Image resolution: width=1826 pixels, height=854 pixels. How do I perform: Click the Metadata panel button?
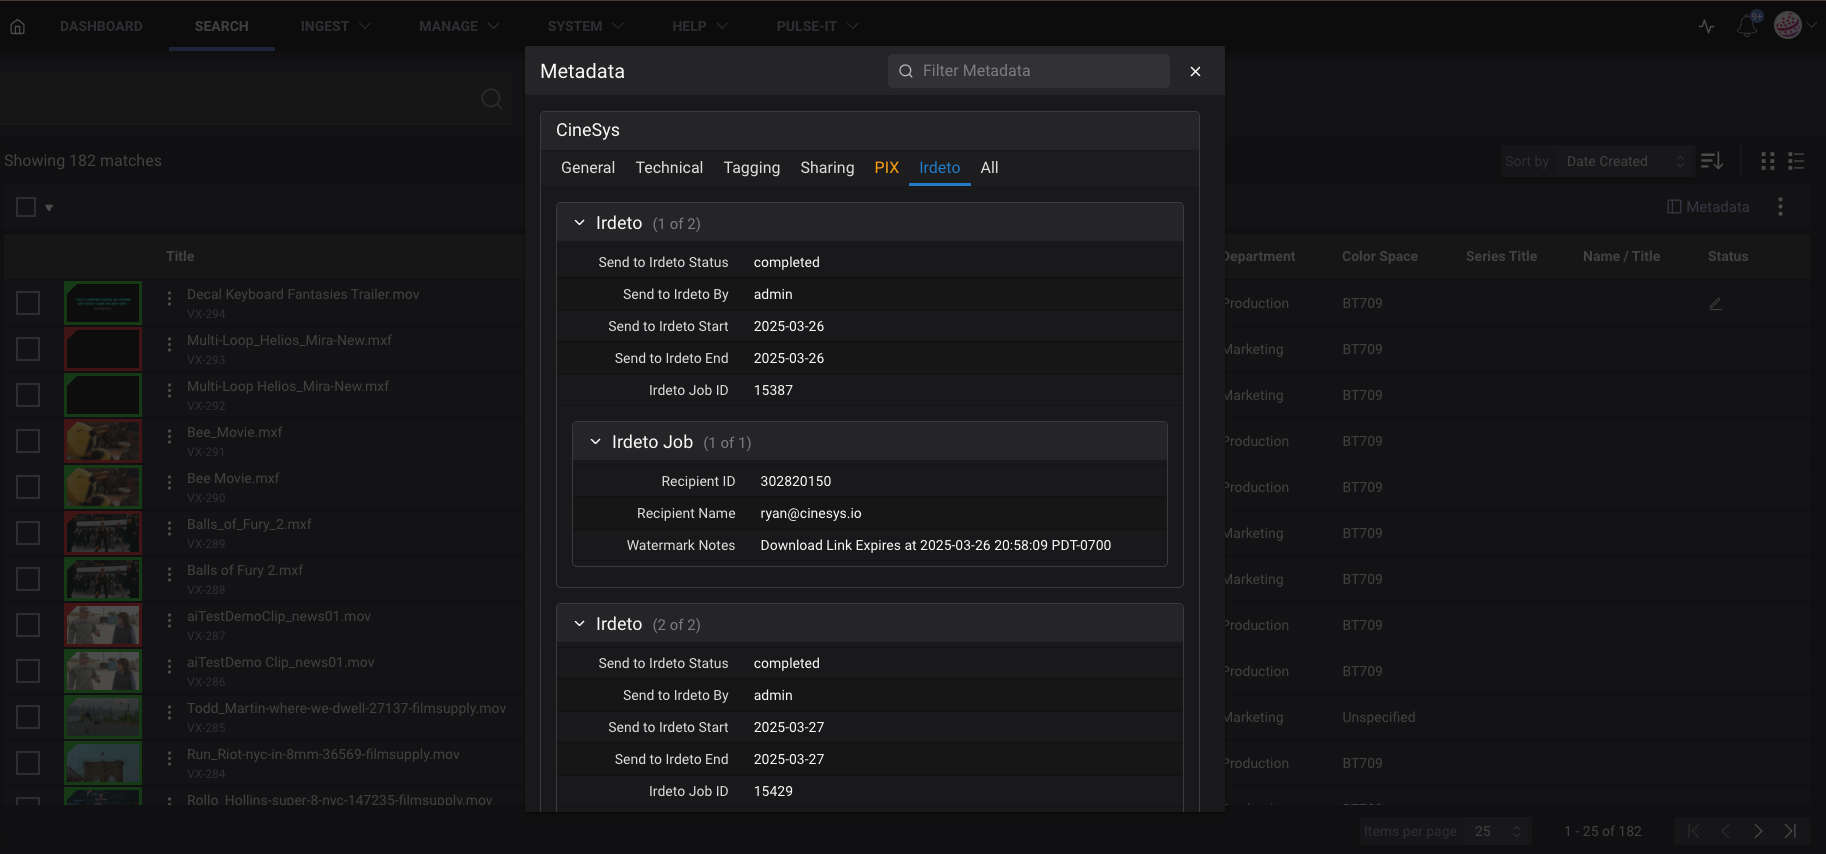click(x=1708, y=207)
